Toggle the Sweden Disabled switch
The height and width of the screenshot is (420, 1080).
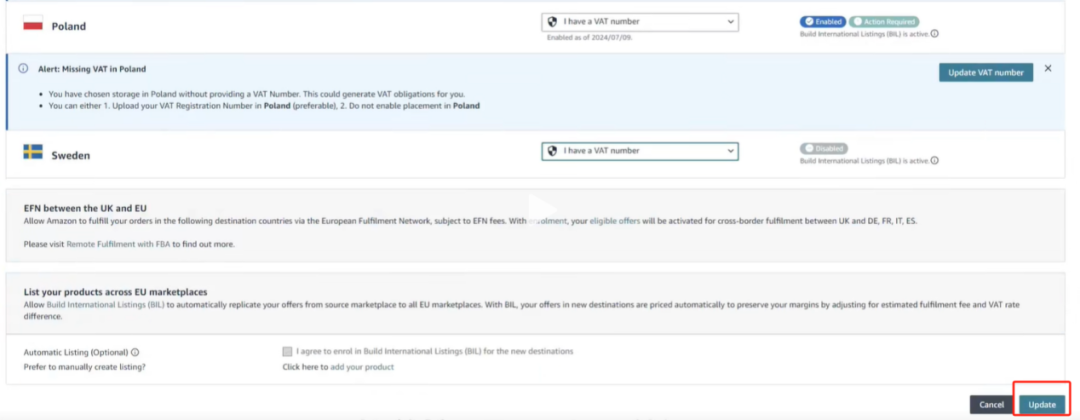pyautogui.click(x=824, y=149)
